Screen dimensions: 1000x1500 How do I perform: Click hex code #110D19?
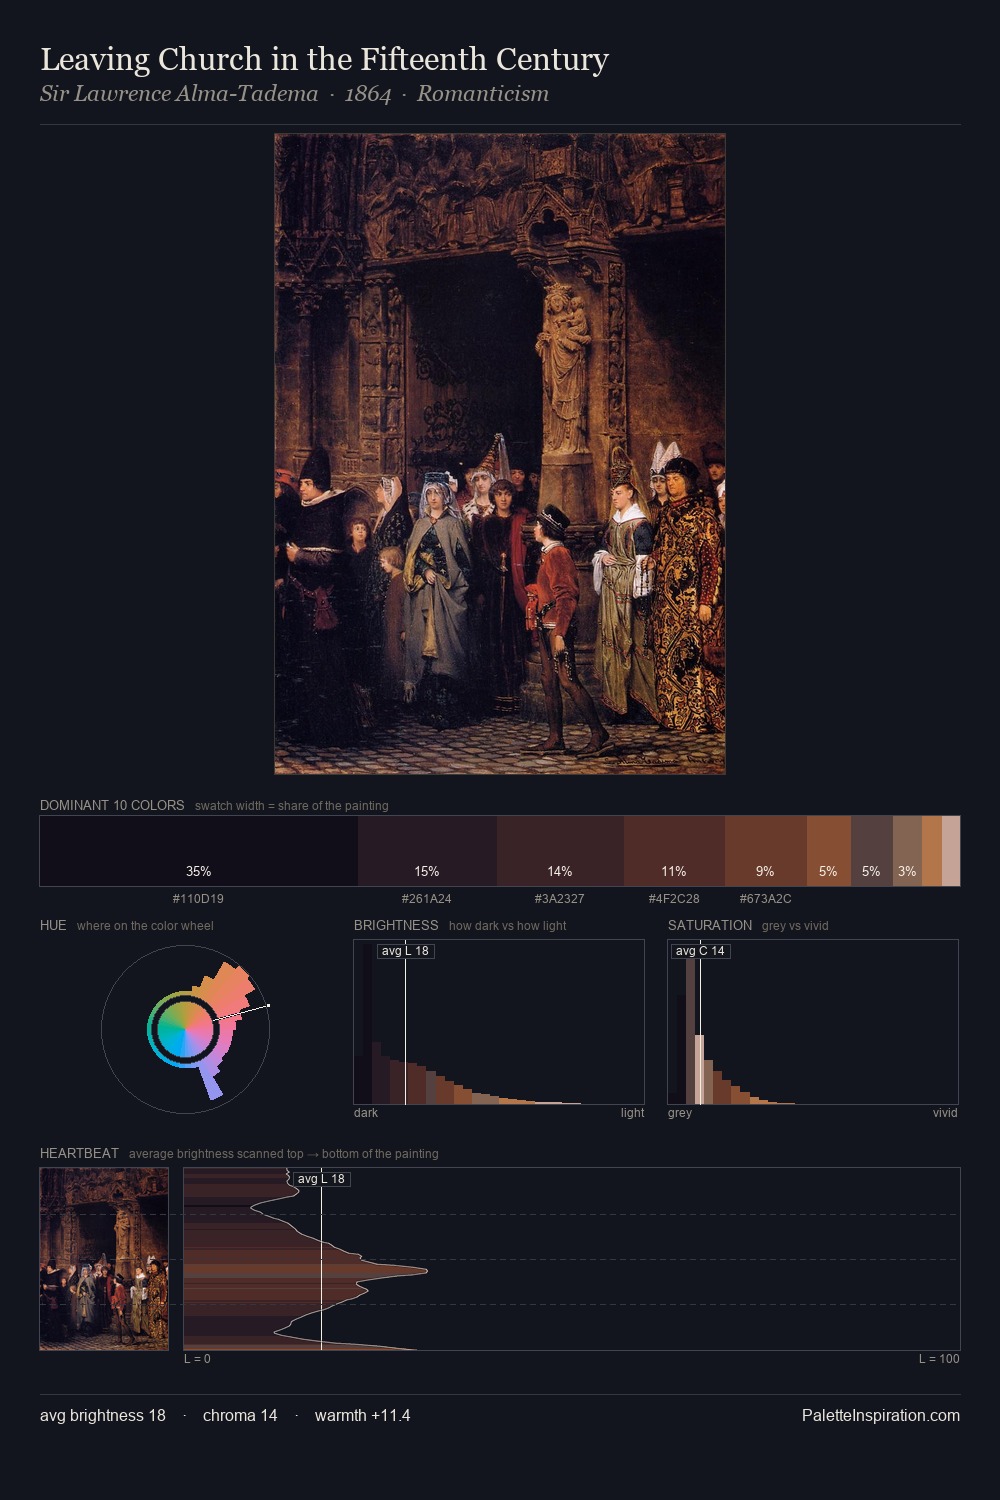[x=198, y=899]
